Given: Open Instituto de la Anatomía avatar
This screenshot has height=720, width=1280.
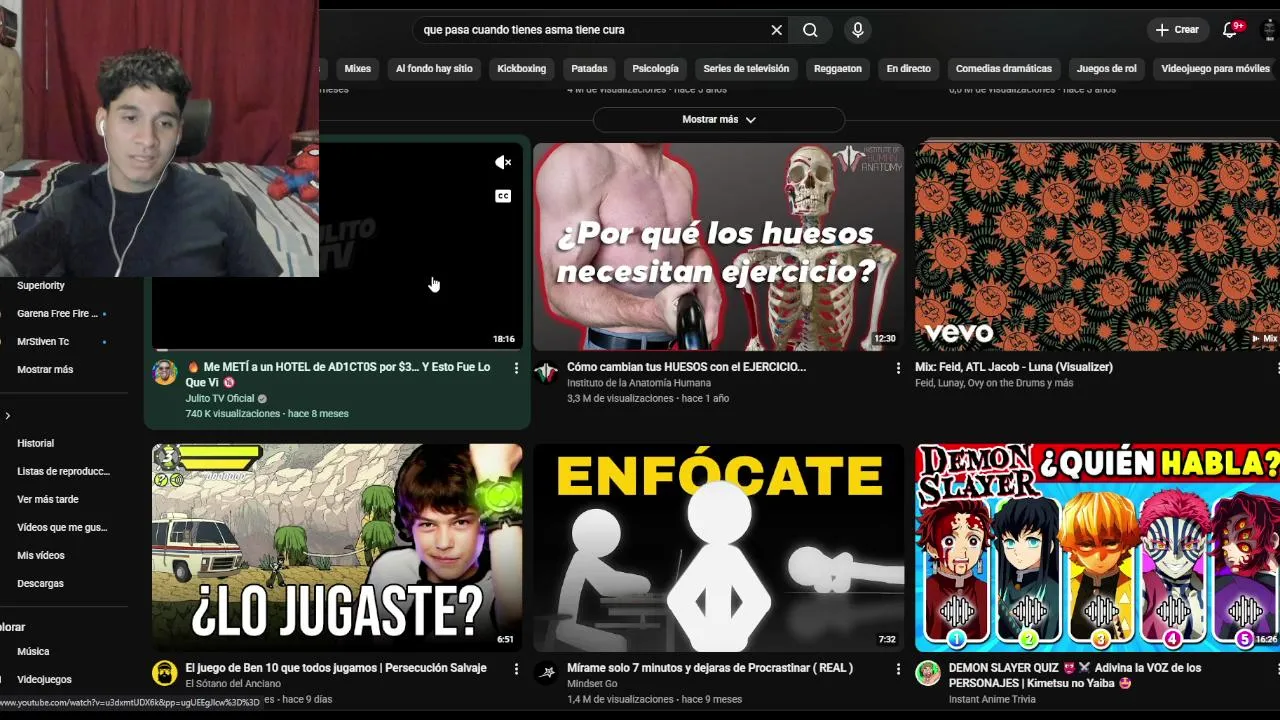Looking at the screenshot, I should tap(546, 373).
